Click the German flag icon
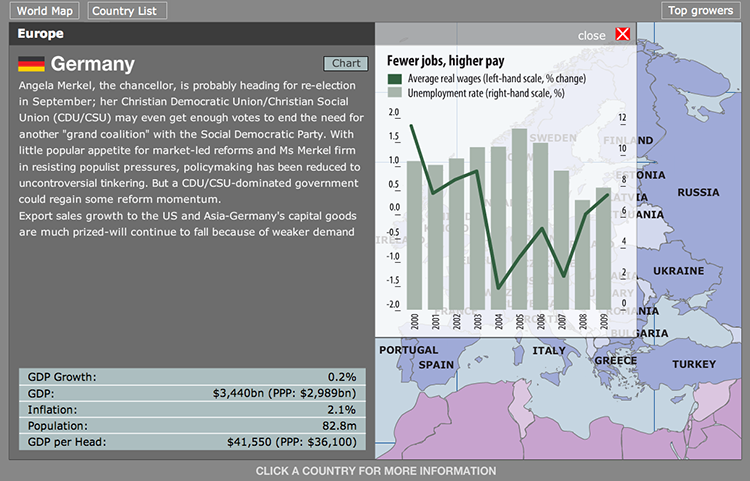Screen dimensions: 750x481 pos(31,64)
